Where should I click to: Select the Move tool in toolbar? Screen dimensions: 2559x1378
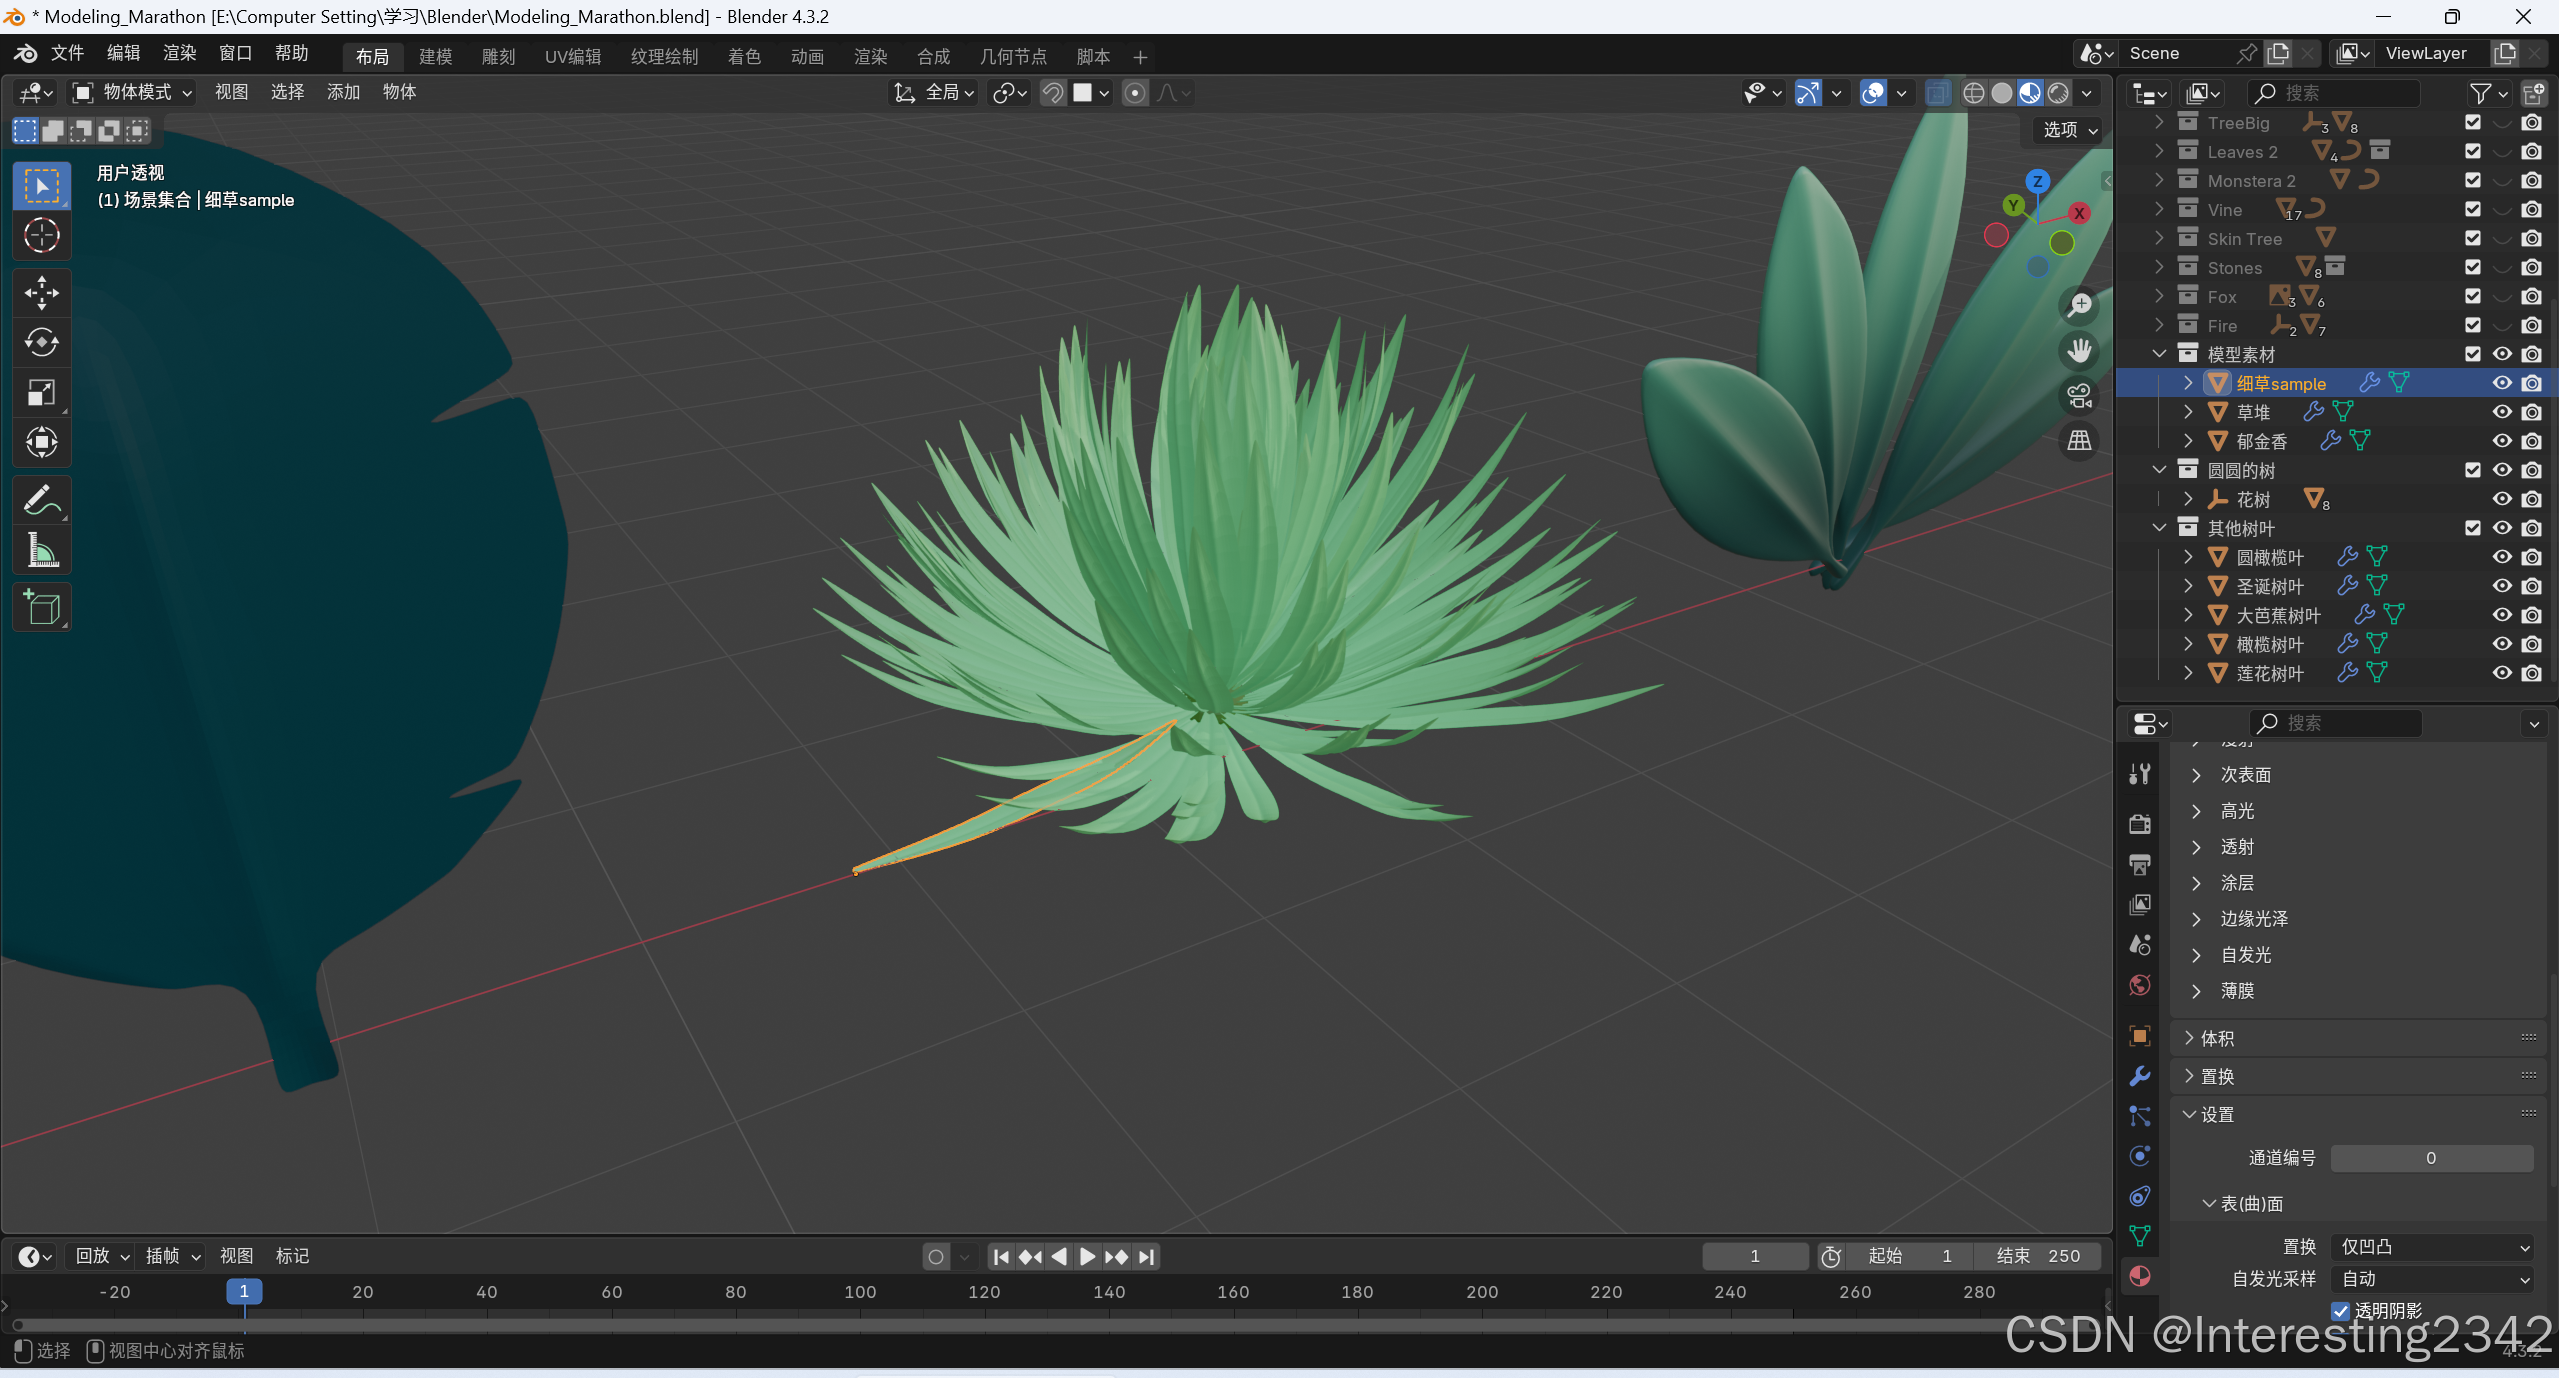click(41, 293)
